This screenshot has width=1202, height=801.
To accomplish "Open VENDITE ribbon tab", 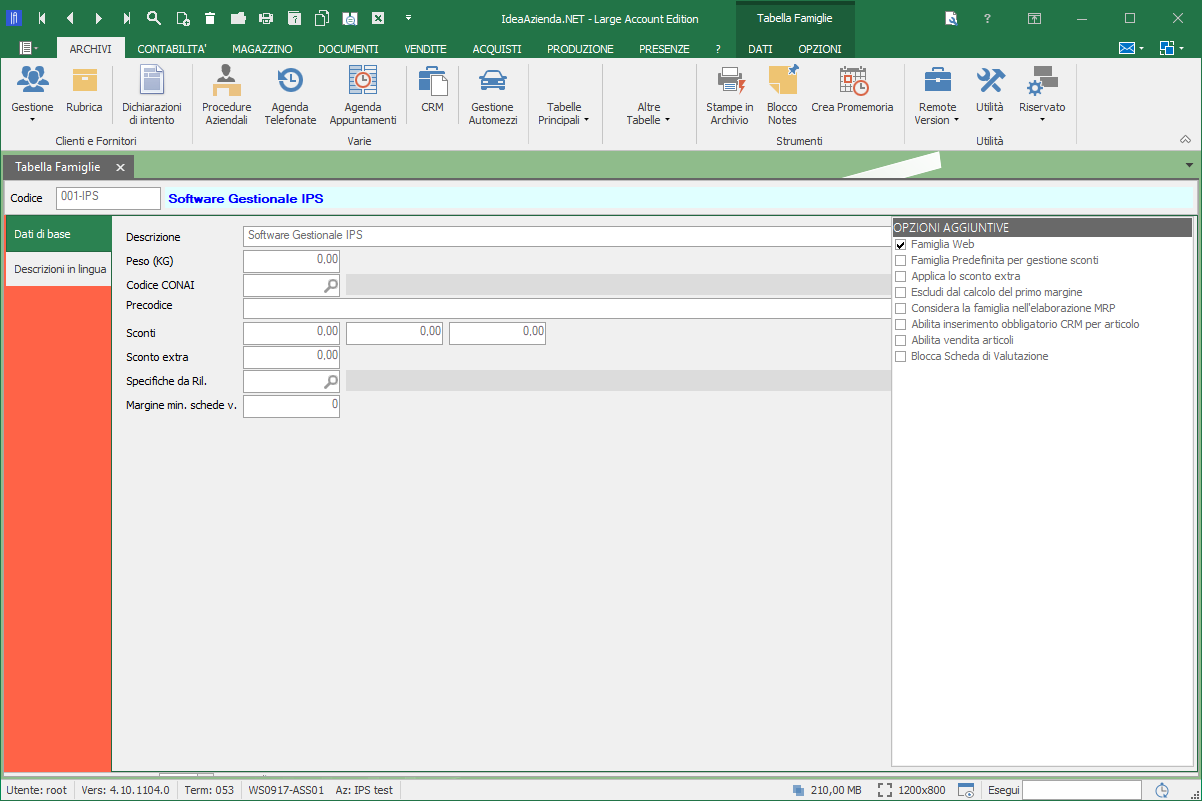I will (425, 49).
